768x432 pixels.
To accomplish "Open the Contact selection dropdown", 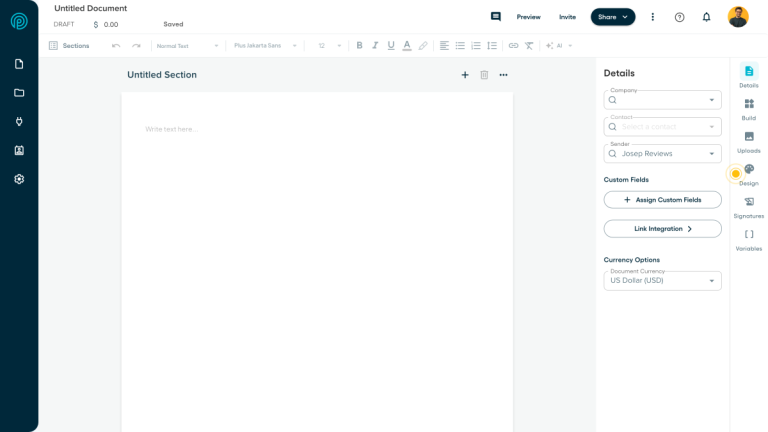I will click(662, 127).
